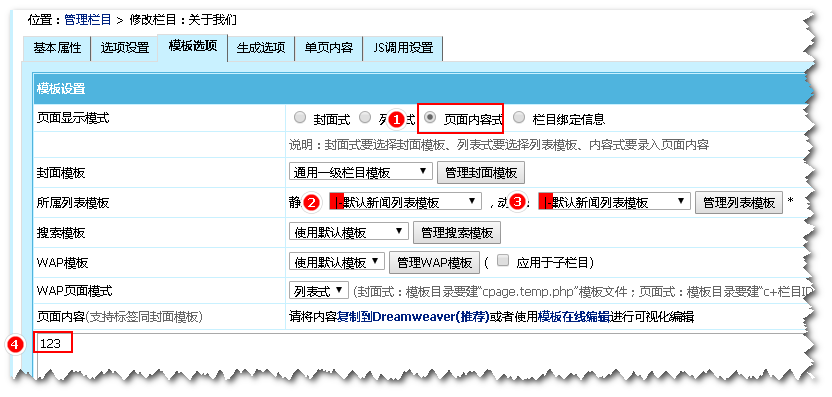Open the 模板在线编辑 link
This screenshot has height=397, width=832.
tap(574, 317)
